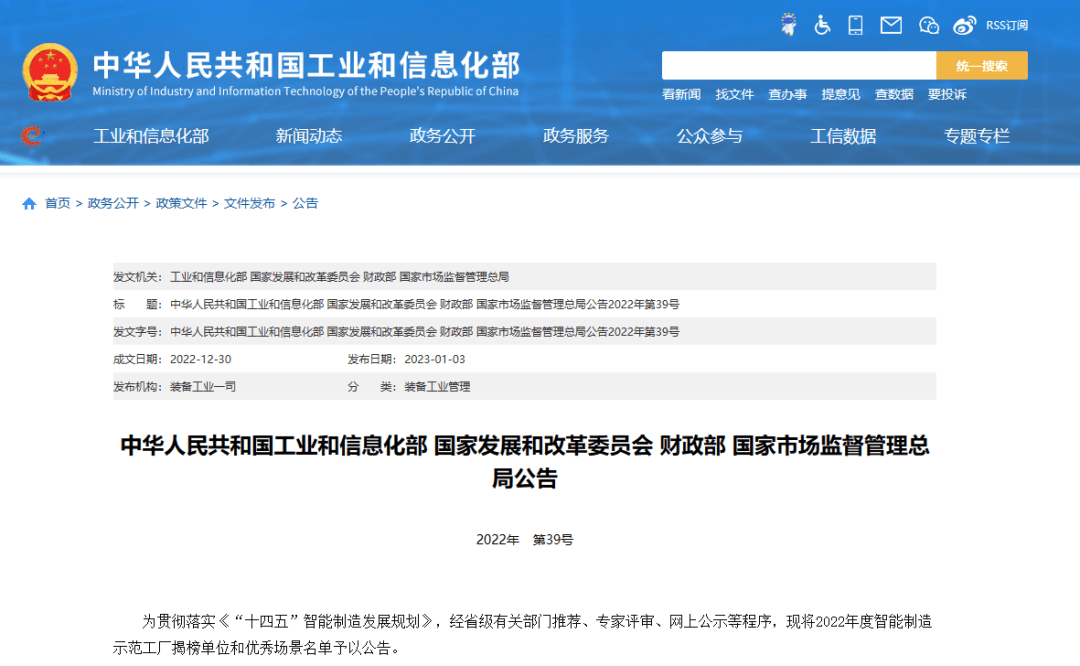Go to 工信数据 in navigation bar
This screenshot has height=666, width=1080.
(x=843, y=136)
